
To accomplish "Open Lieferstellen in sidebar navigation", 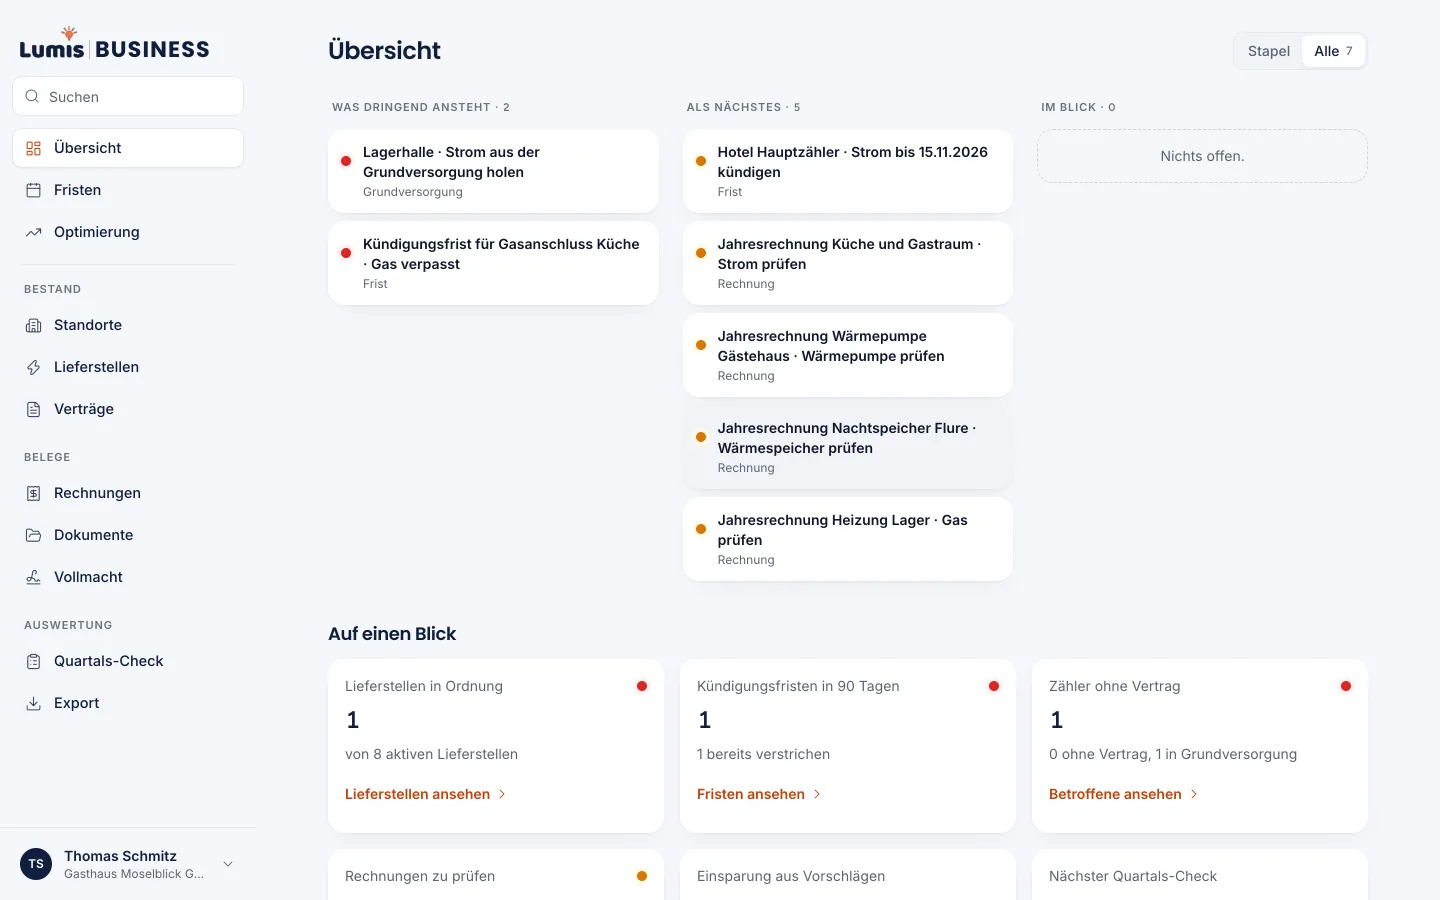I will tap(128, 367).
